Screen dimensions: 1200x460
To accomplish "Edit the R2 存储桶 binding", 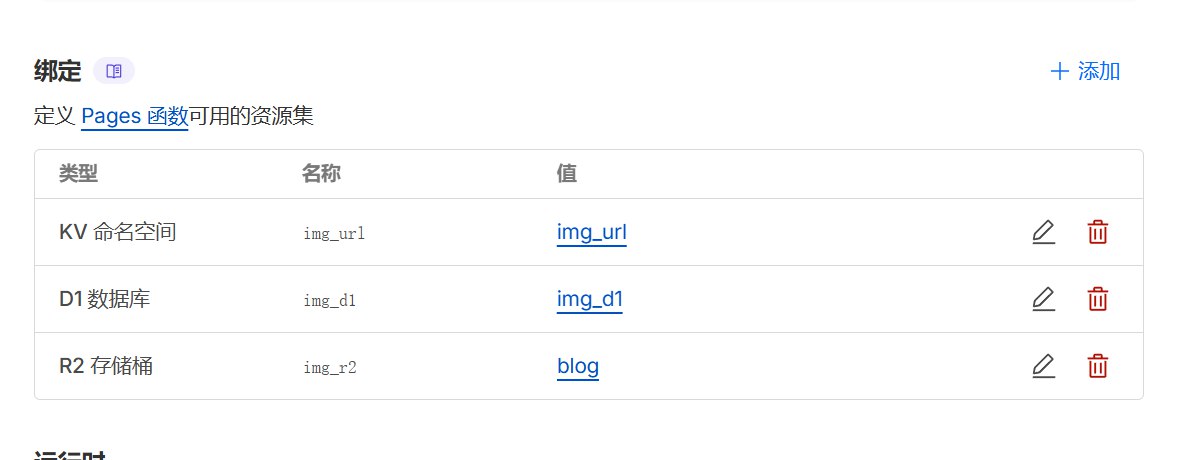I will tap(1043, 366).
